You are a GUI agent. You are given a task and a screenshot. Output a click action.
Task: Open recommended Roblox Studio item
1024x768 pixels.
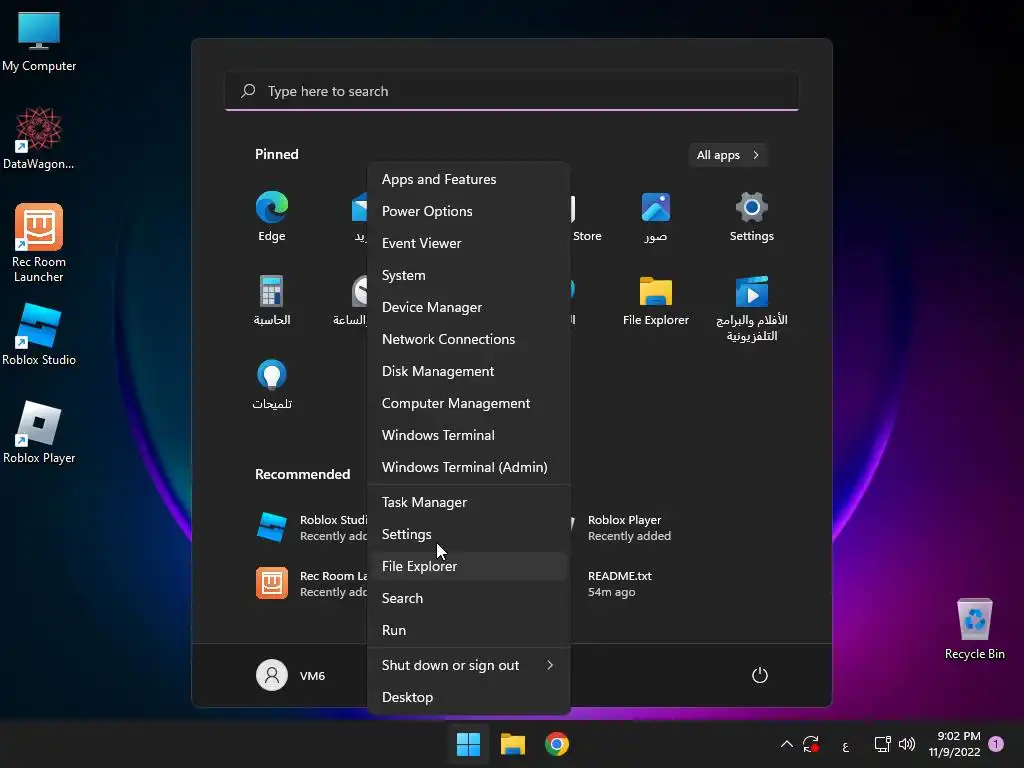point(311,527)
